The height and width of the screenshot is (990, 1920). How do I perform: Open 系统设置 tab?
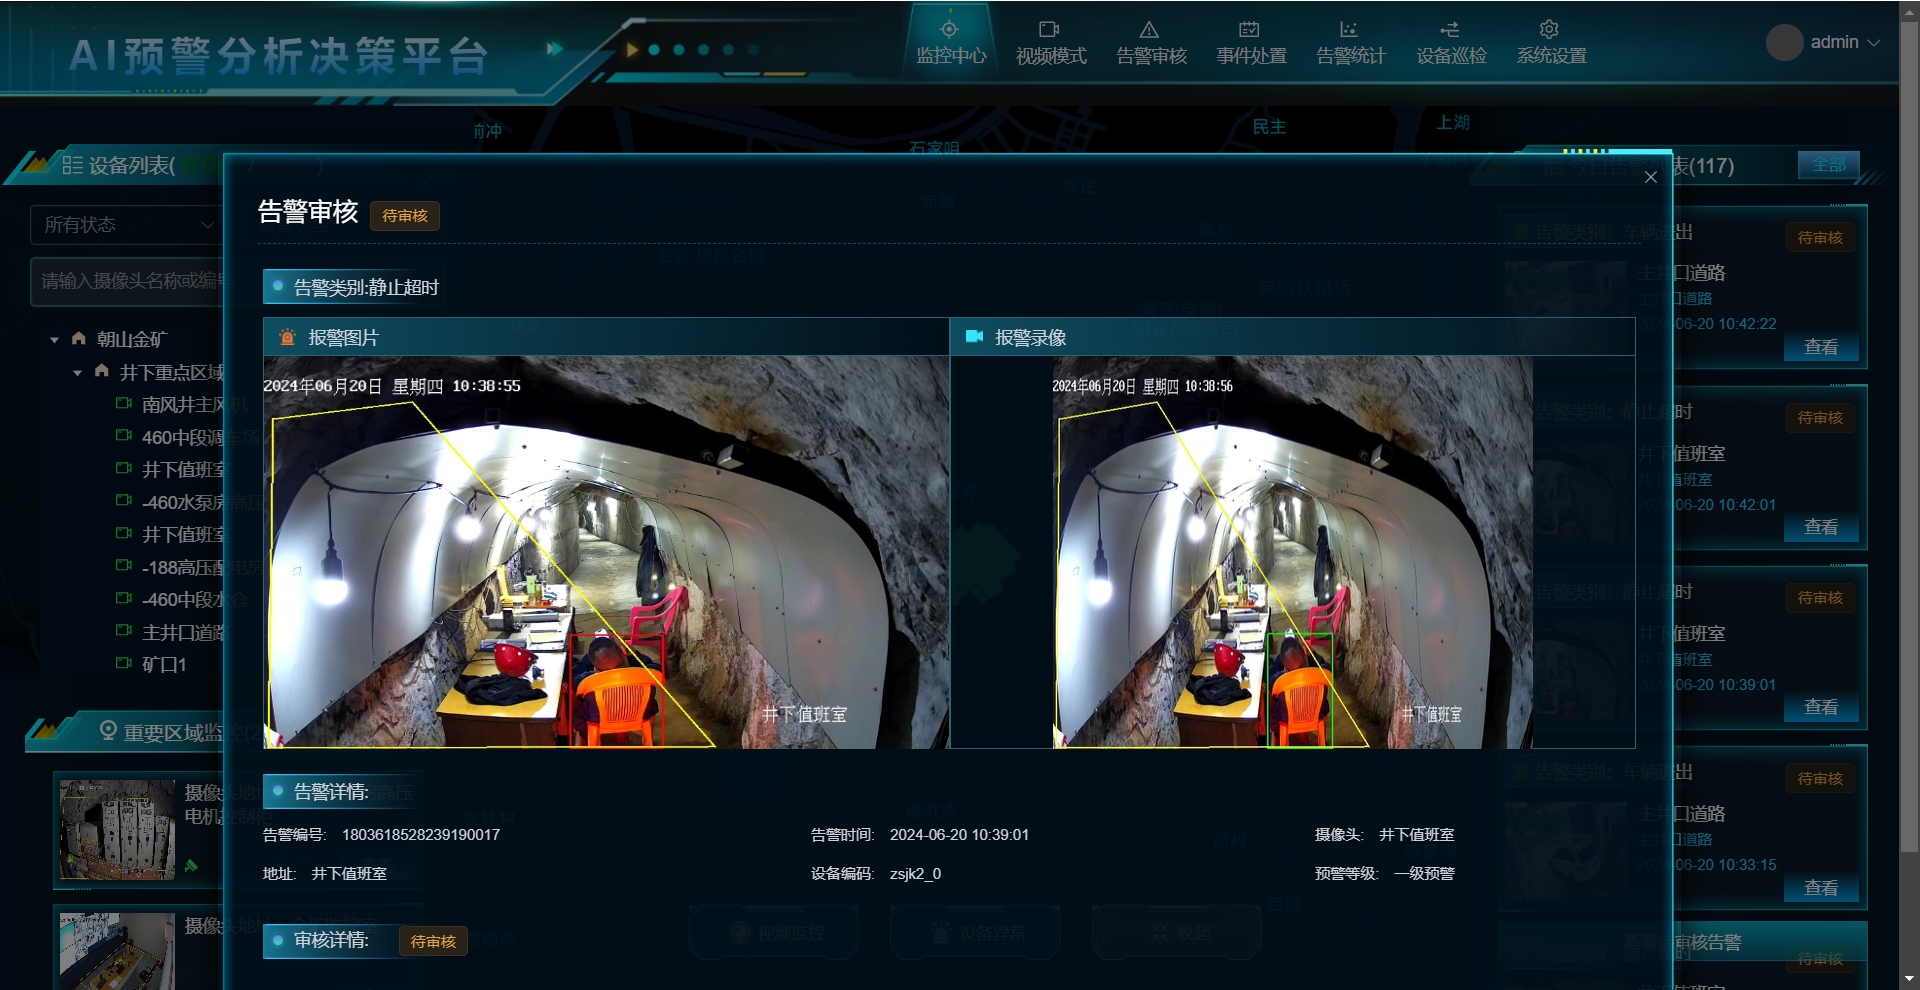(x=1550, y=42)
